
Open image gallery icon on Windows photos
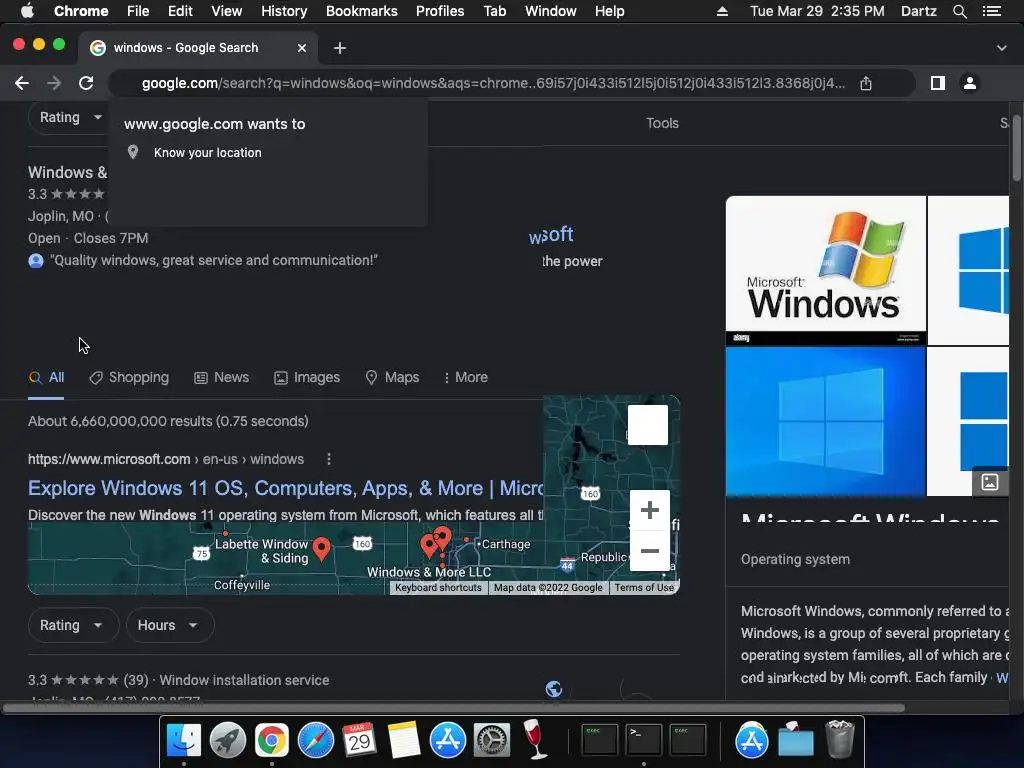(x=989, y=482)
